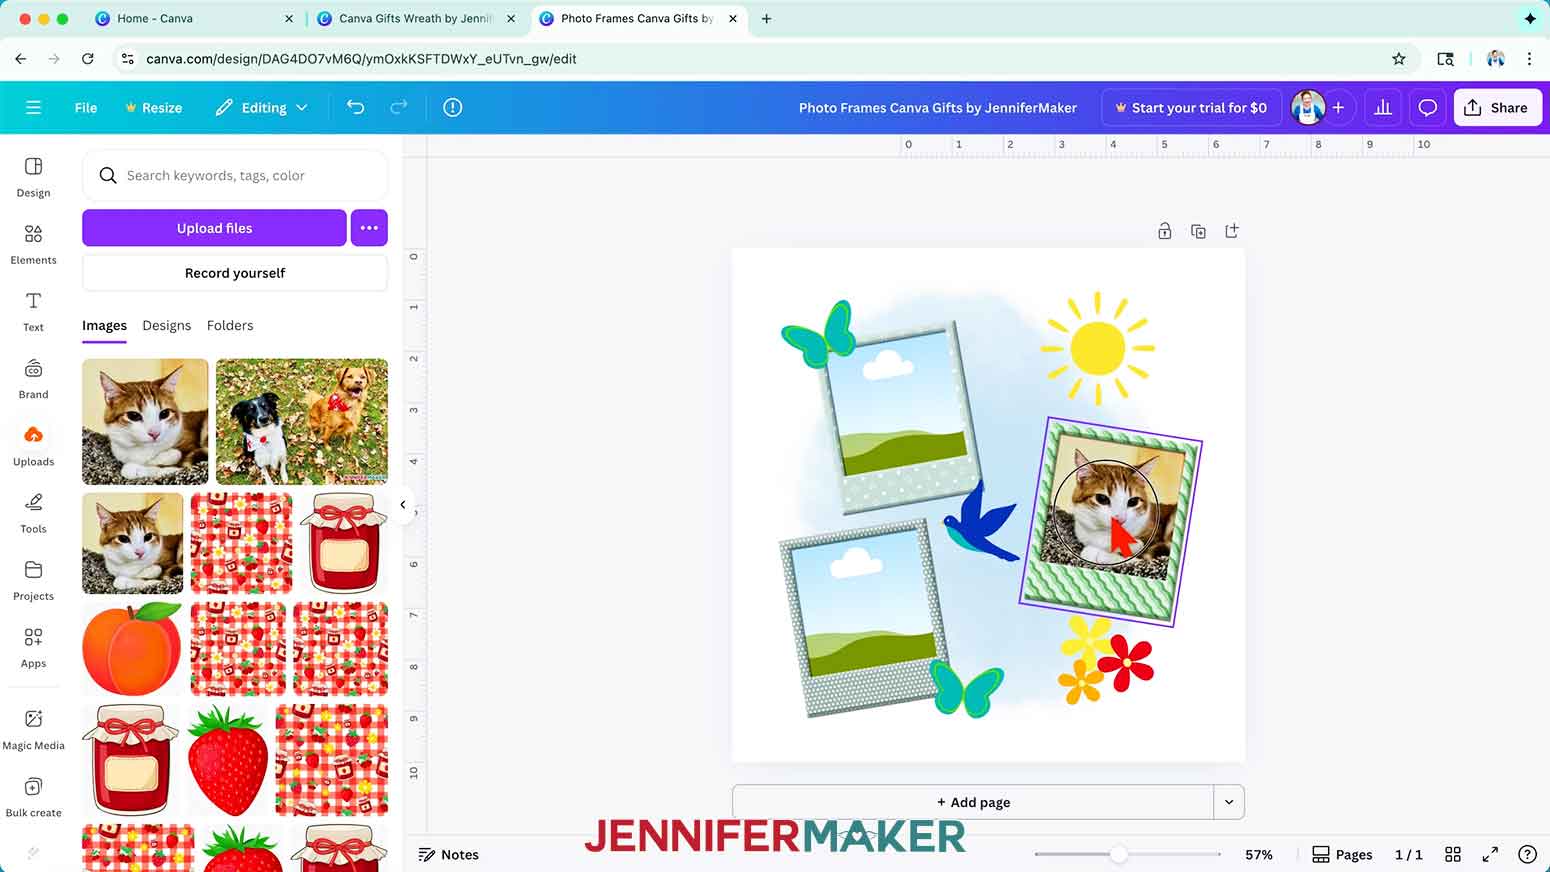
Task: Toggle the Pages view
Action: point(1342,854)
